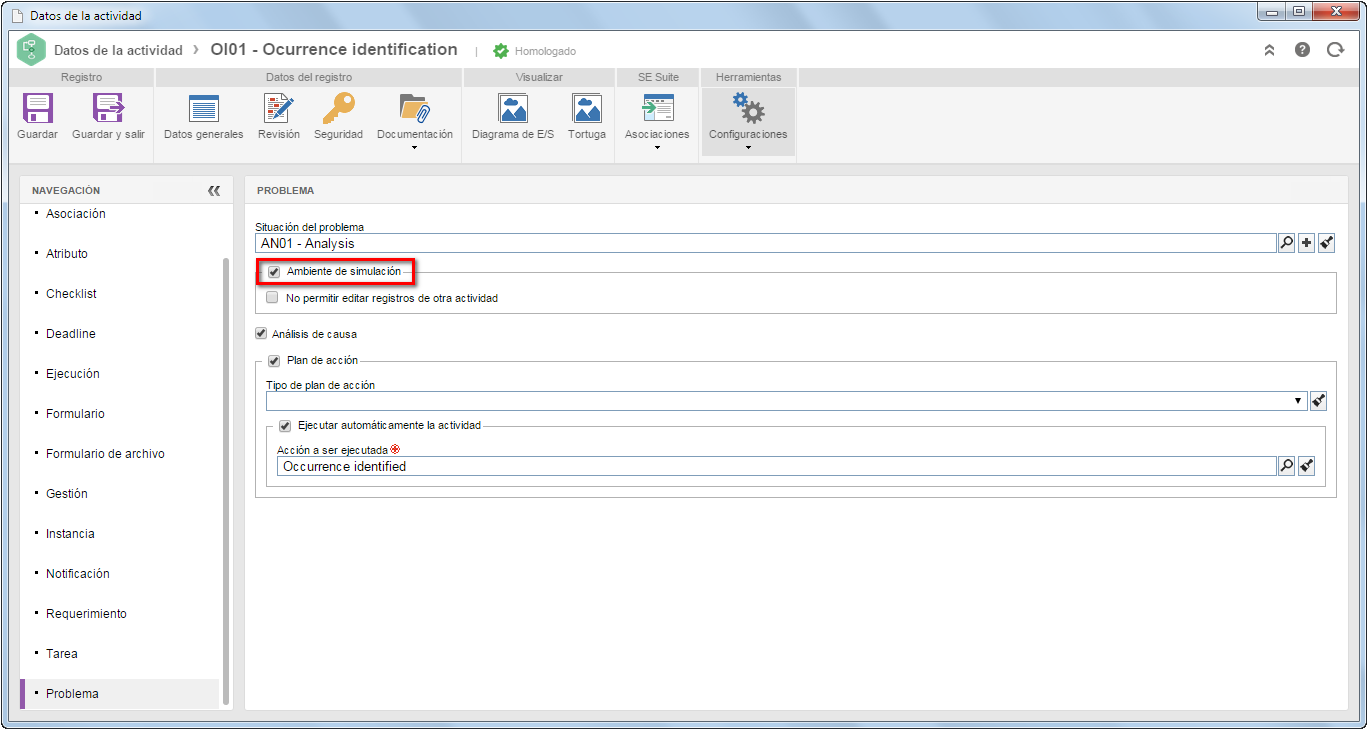Click Datos de la actividad breadcrumb
1368x730 pixels.
click(118, 50)
